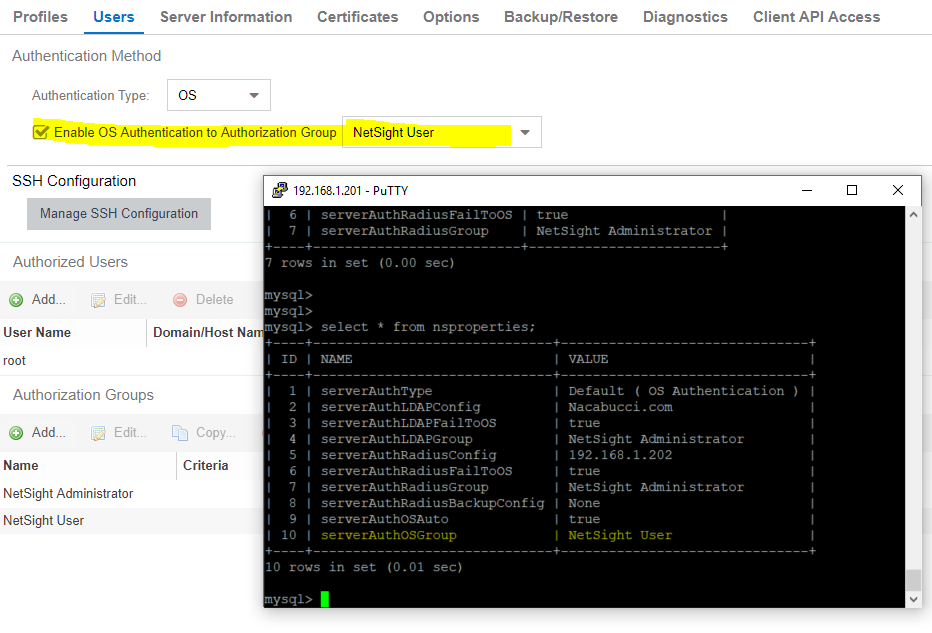Click the PuTTY vertical scrollbar thumb
The image size is (932, 633).
click(914, 580)
